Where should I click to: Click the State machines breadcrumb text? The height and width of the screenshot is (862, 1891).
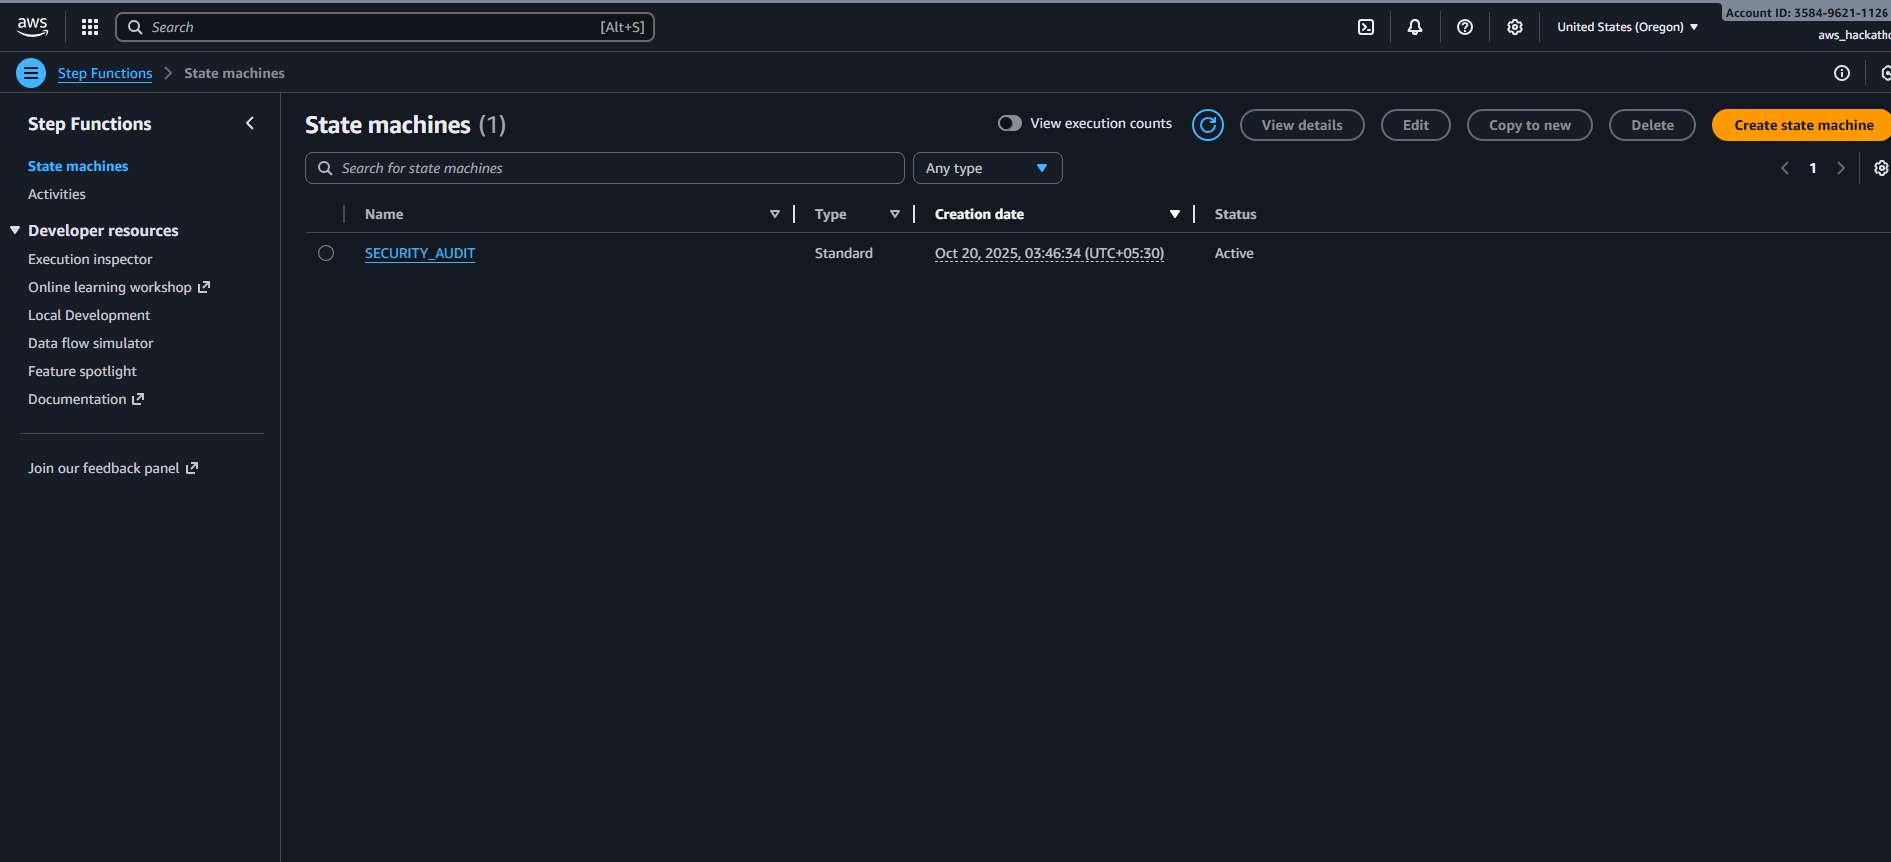point(234,73)
